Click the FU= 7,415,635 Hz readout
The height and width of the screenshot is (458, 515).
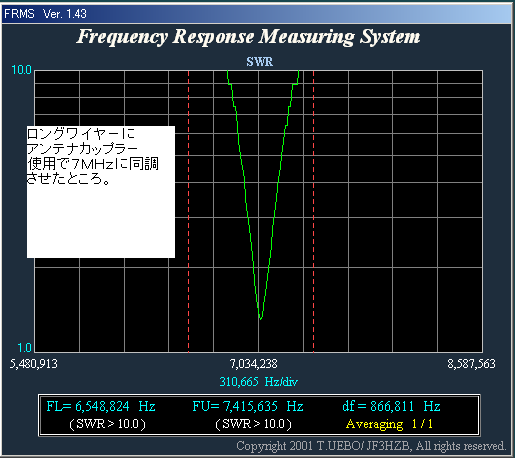[x=248, y=406]
